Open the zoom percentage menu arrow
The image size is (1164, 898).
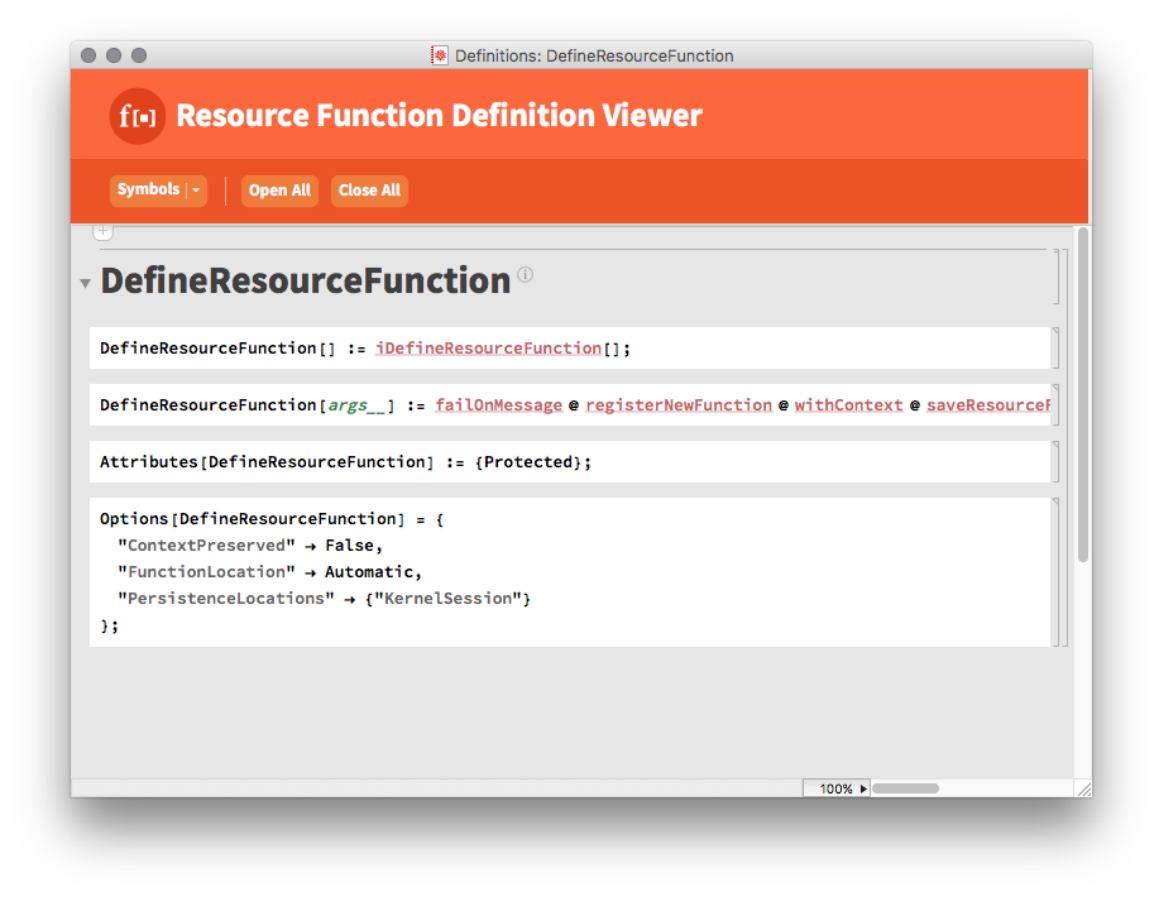click(864, 788)
